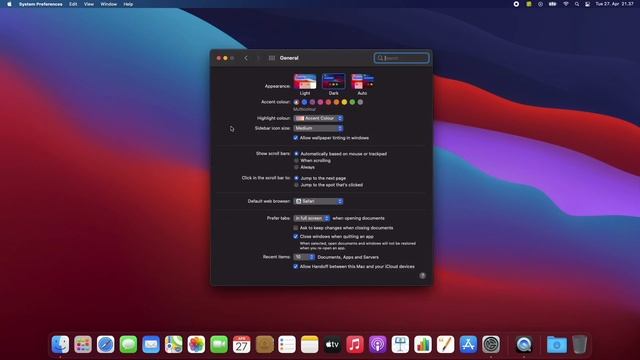Viewport: 640px width, 360px height.
Task: Select multicolour accent colour
Action: point(296,102)
